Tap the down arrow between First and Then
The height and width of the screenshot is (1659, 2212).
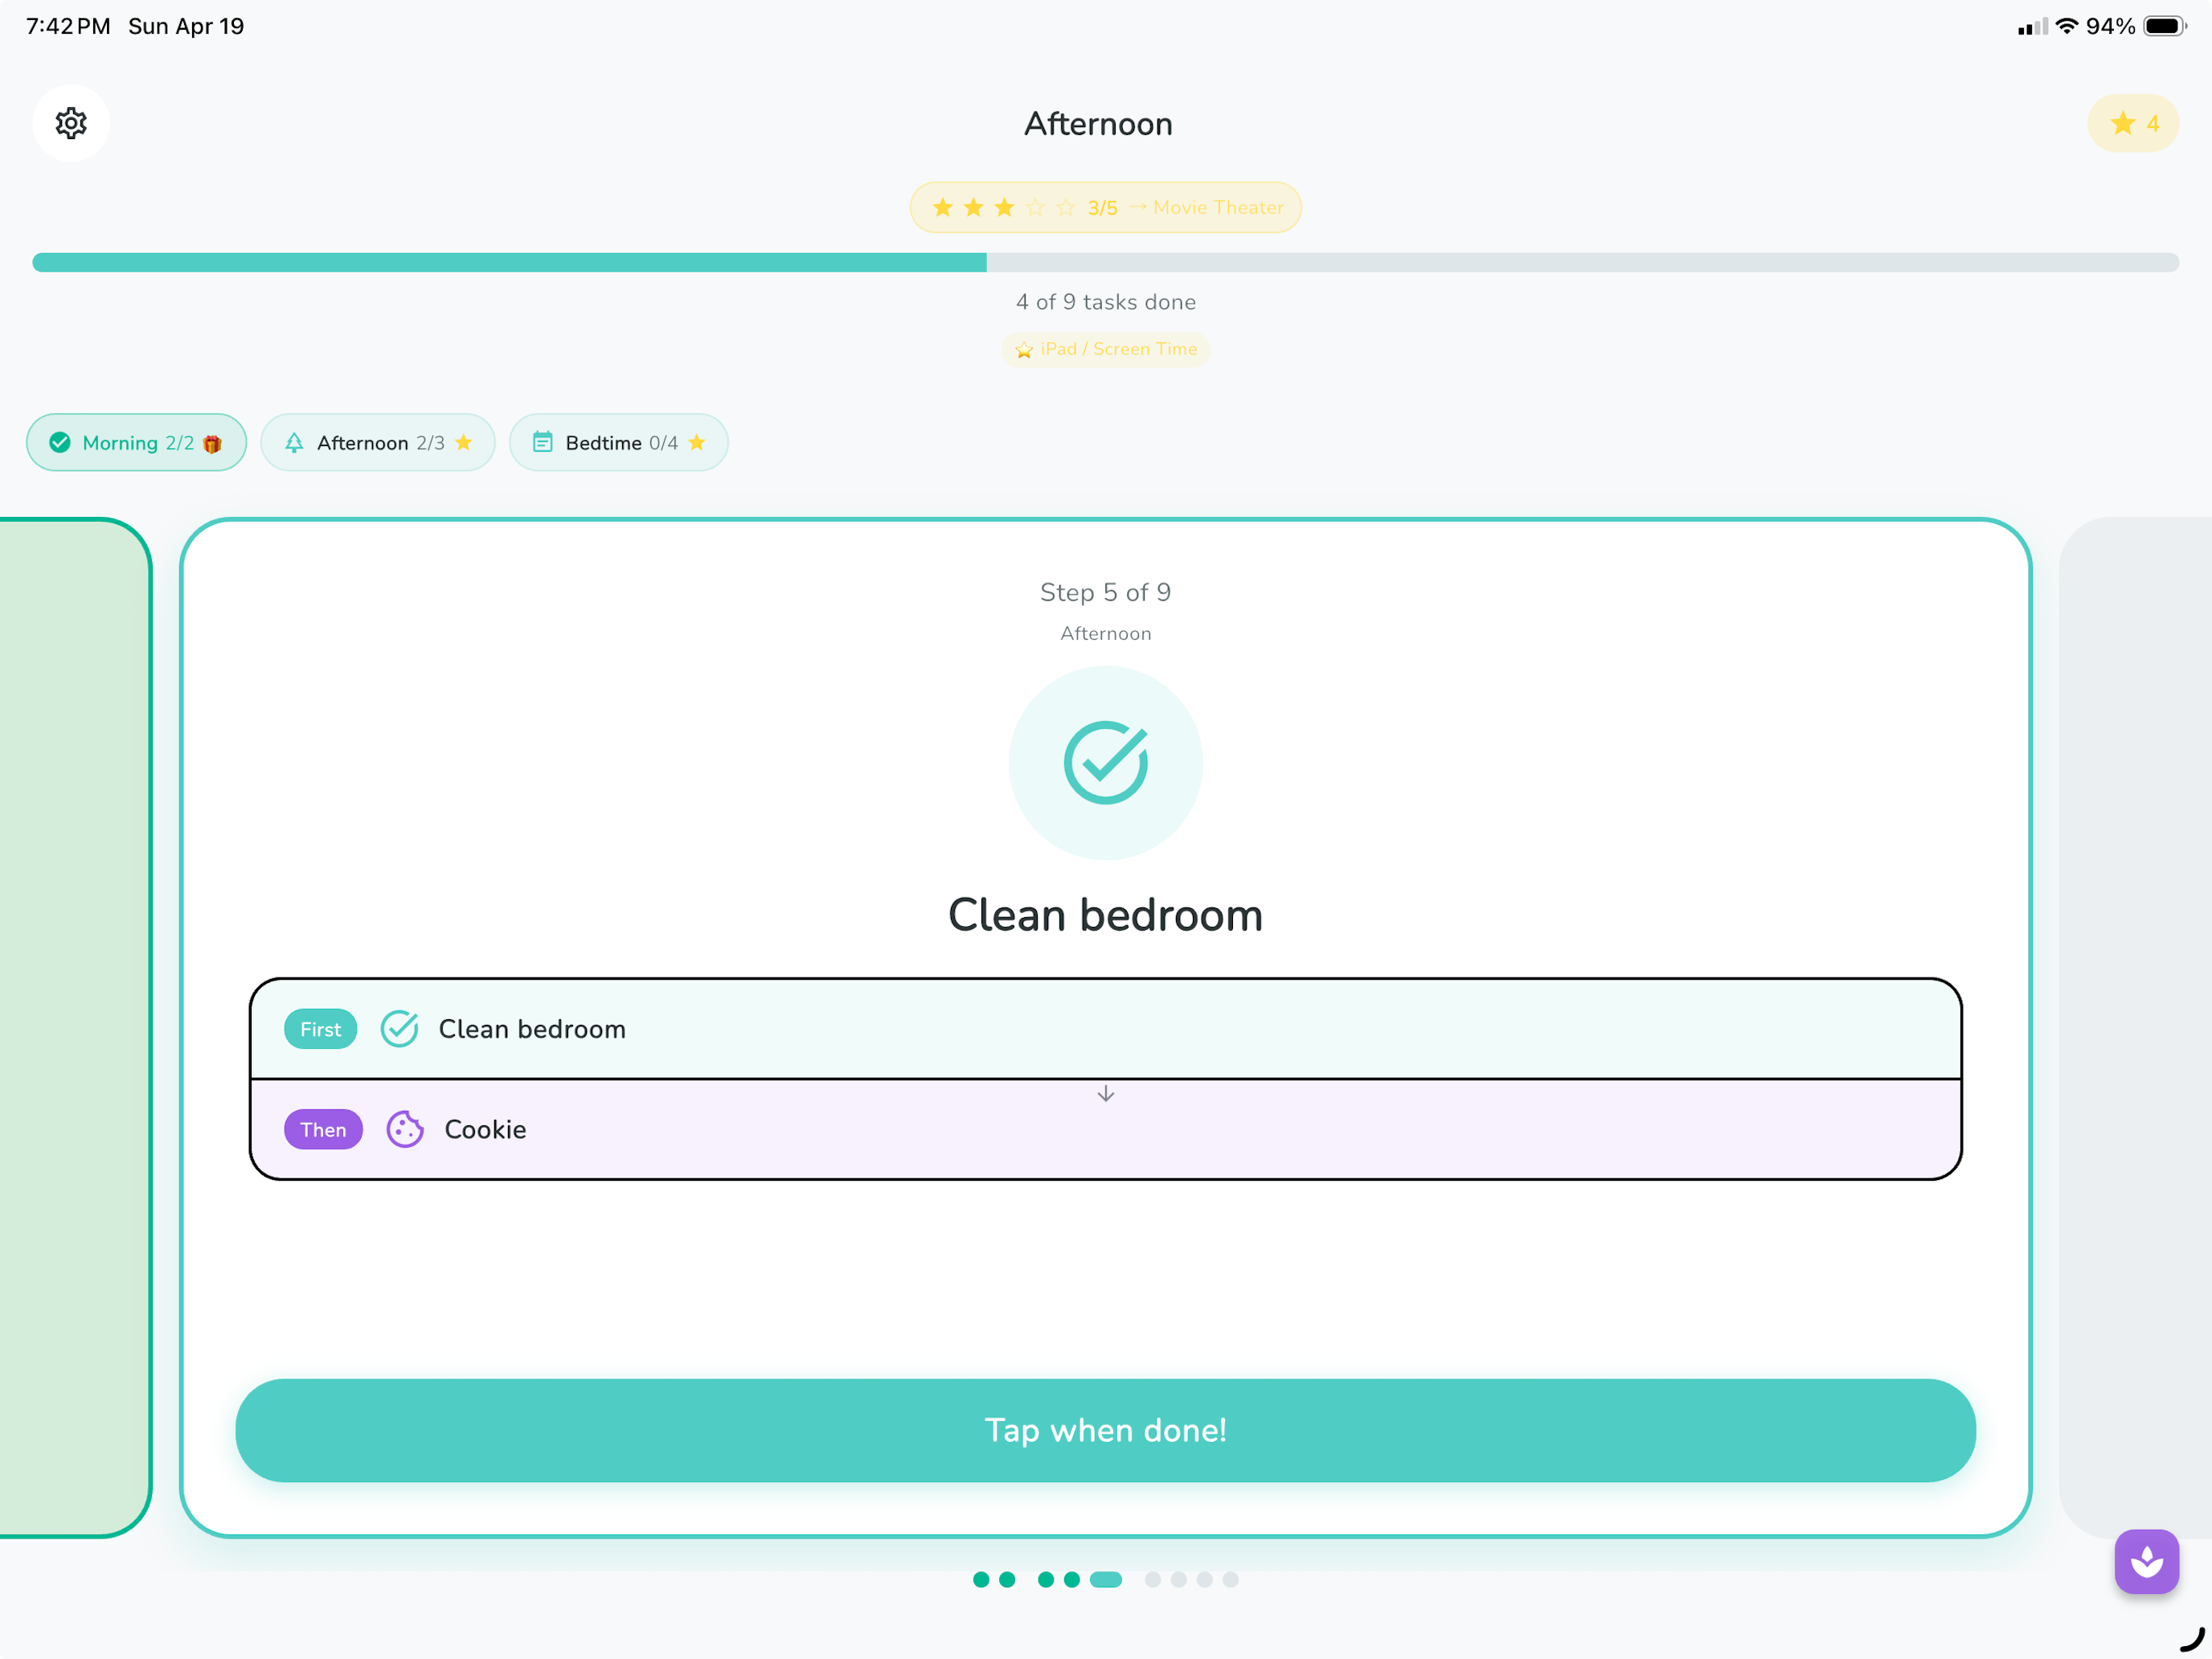click(1105, 1093)
